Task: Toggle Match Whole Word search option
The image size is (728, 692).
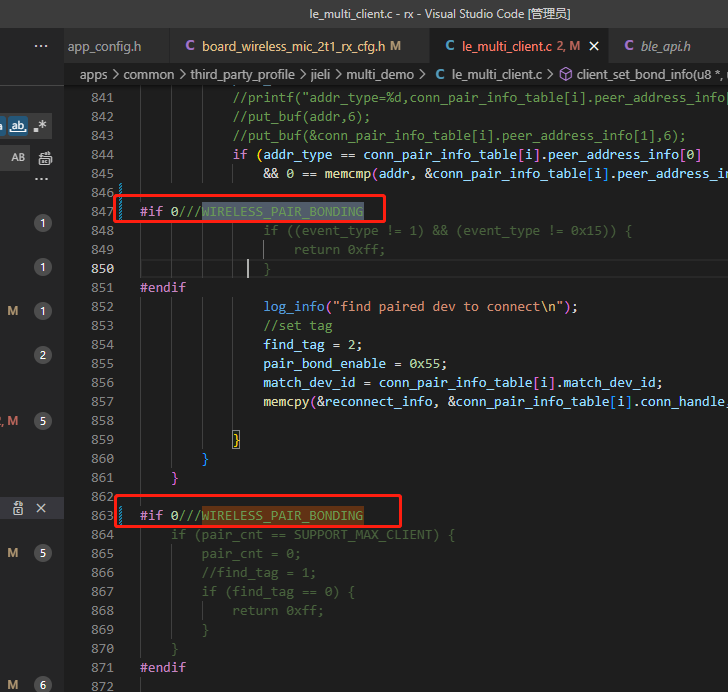Action: tap(18, 126)
